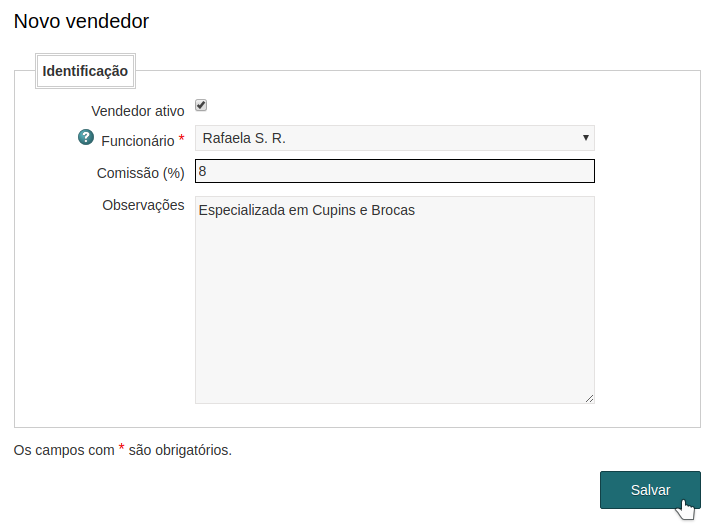711x525 pixels.
Task: Click the selected name Rafaela S. R.
Action: tap(244, 138)
